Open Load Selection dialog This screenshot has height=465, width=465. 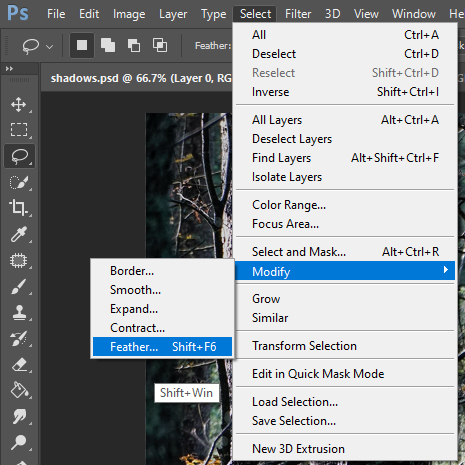(x=345, y=402)
